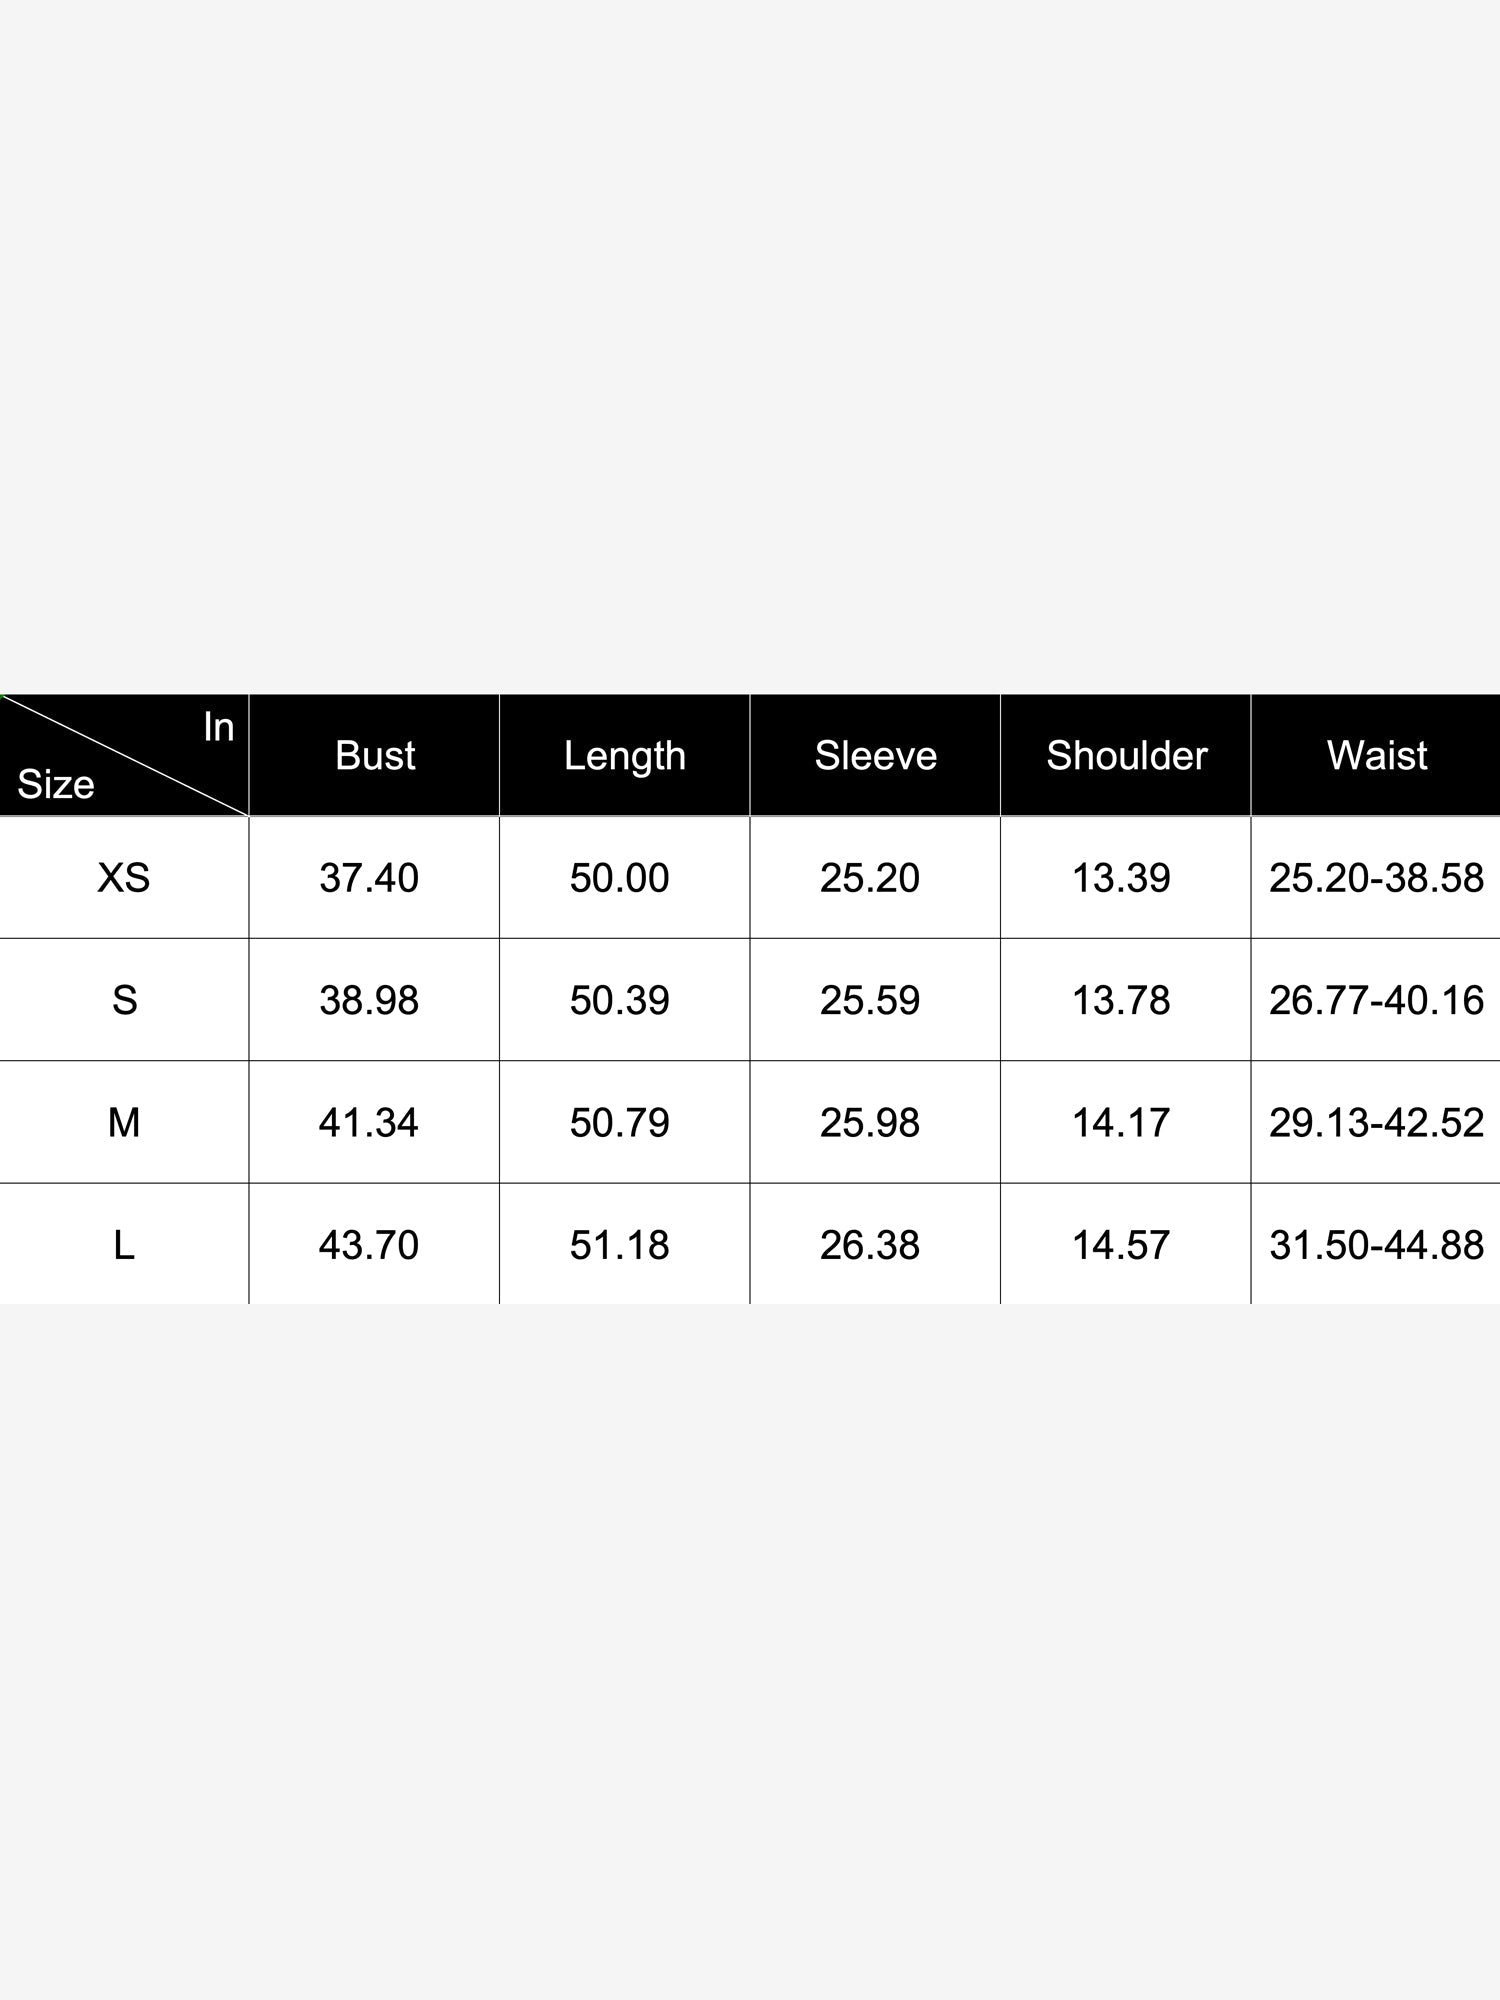Screen dimensions: 1500x2000
Task: Select the XS length value 50.00
Action: (x=619, y=877)
